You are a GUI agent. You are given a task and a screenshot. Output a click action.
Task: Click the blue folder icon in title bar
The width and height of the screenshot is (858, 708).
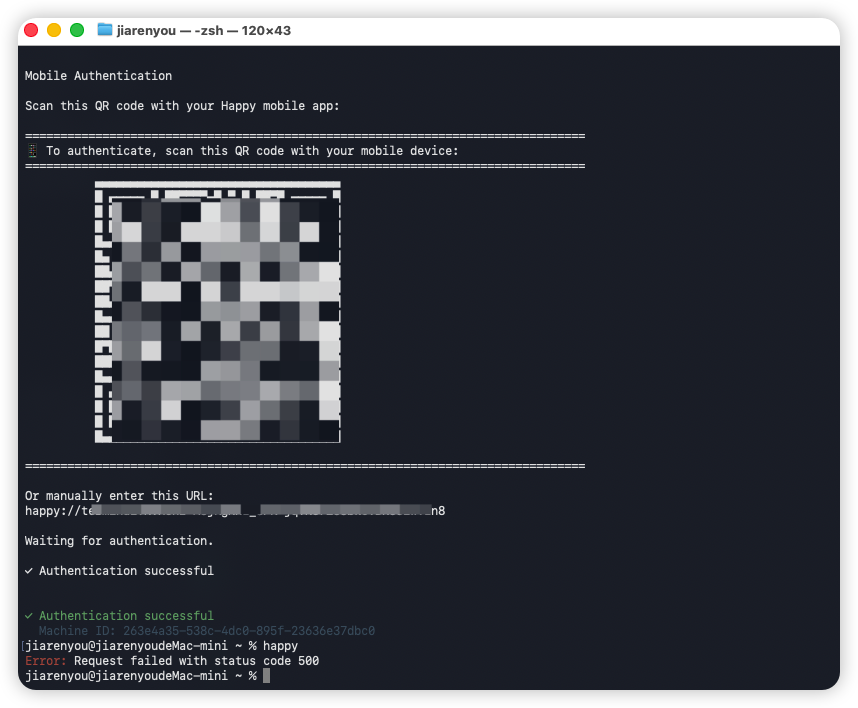tap(105, 30)
